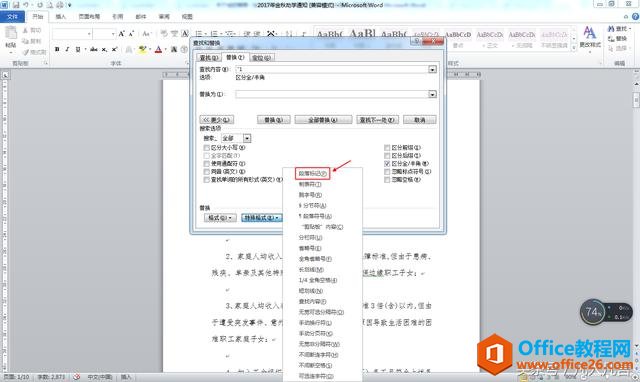Toggle the 同音(英文) checkbox
Screen dimensions: 640x382
point(207,172)
